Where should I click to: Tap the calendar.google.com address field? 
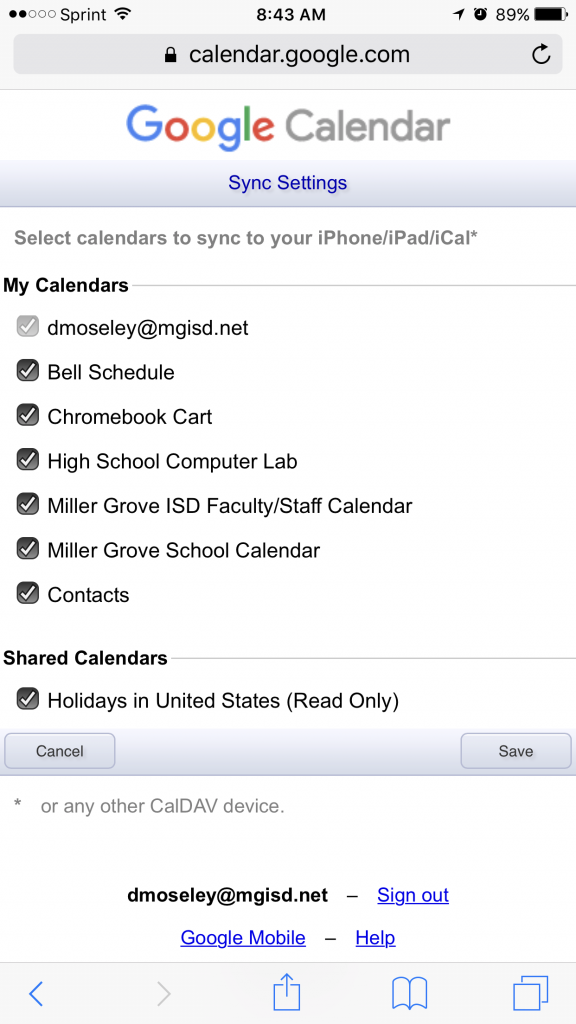287,54
